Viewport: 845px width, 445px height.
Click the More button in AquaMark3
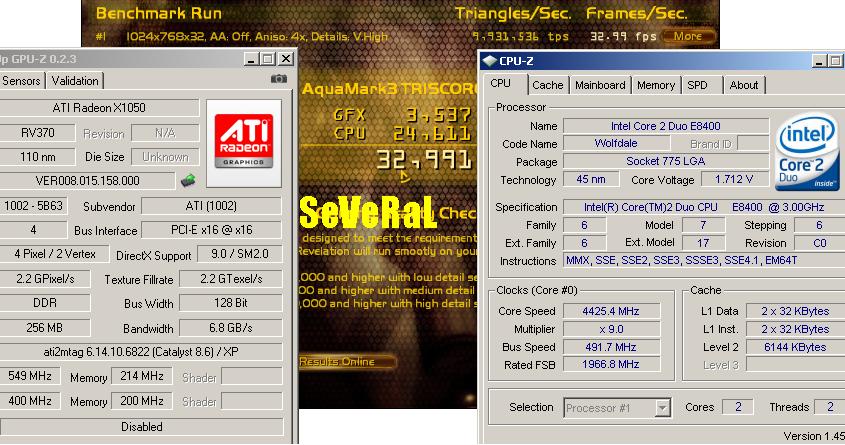[688, 36]
